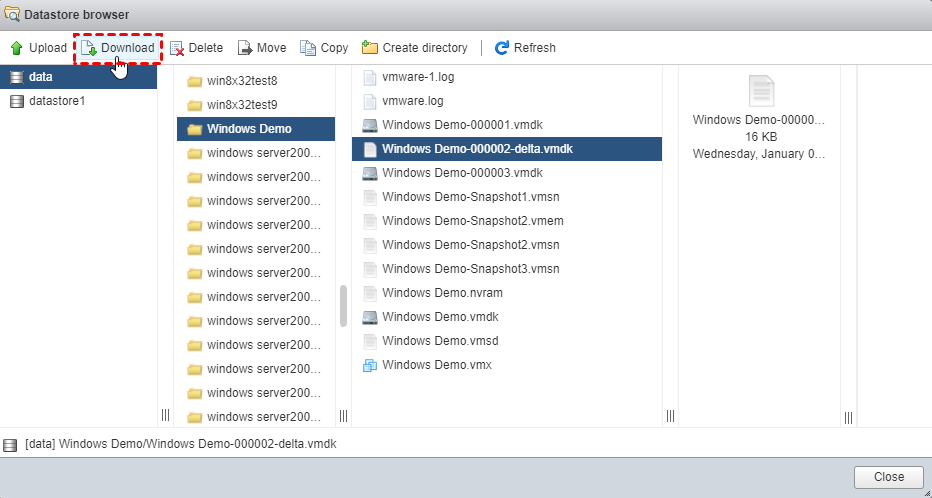The width and height of the screenshot is (932, 498).
Task: Click the Upload toolbar icon
Action: tap(16, 48)
